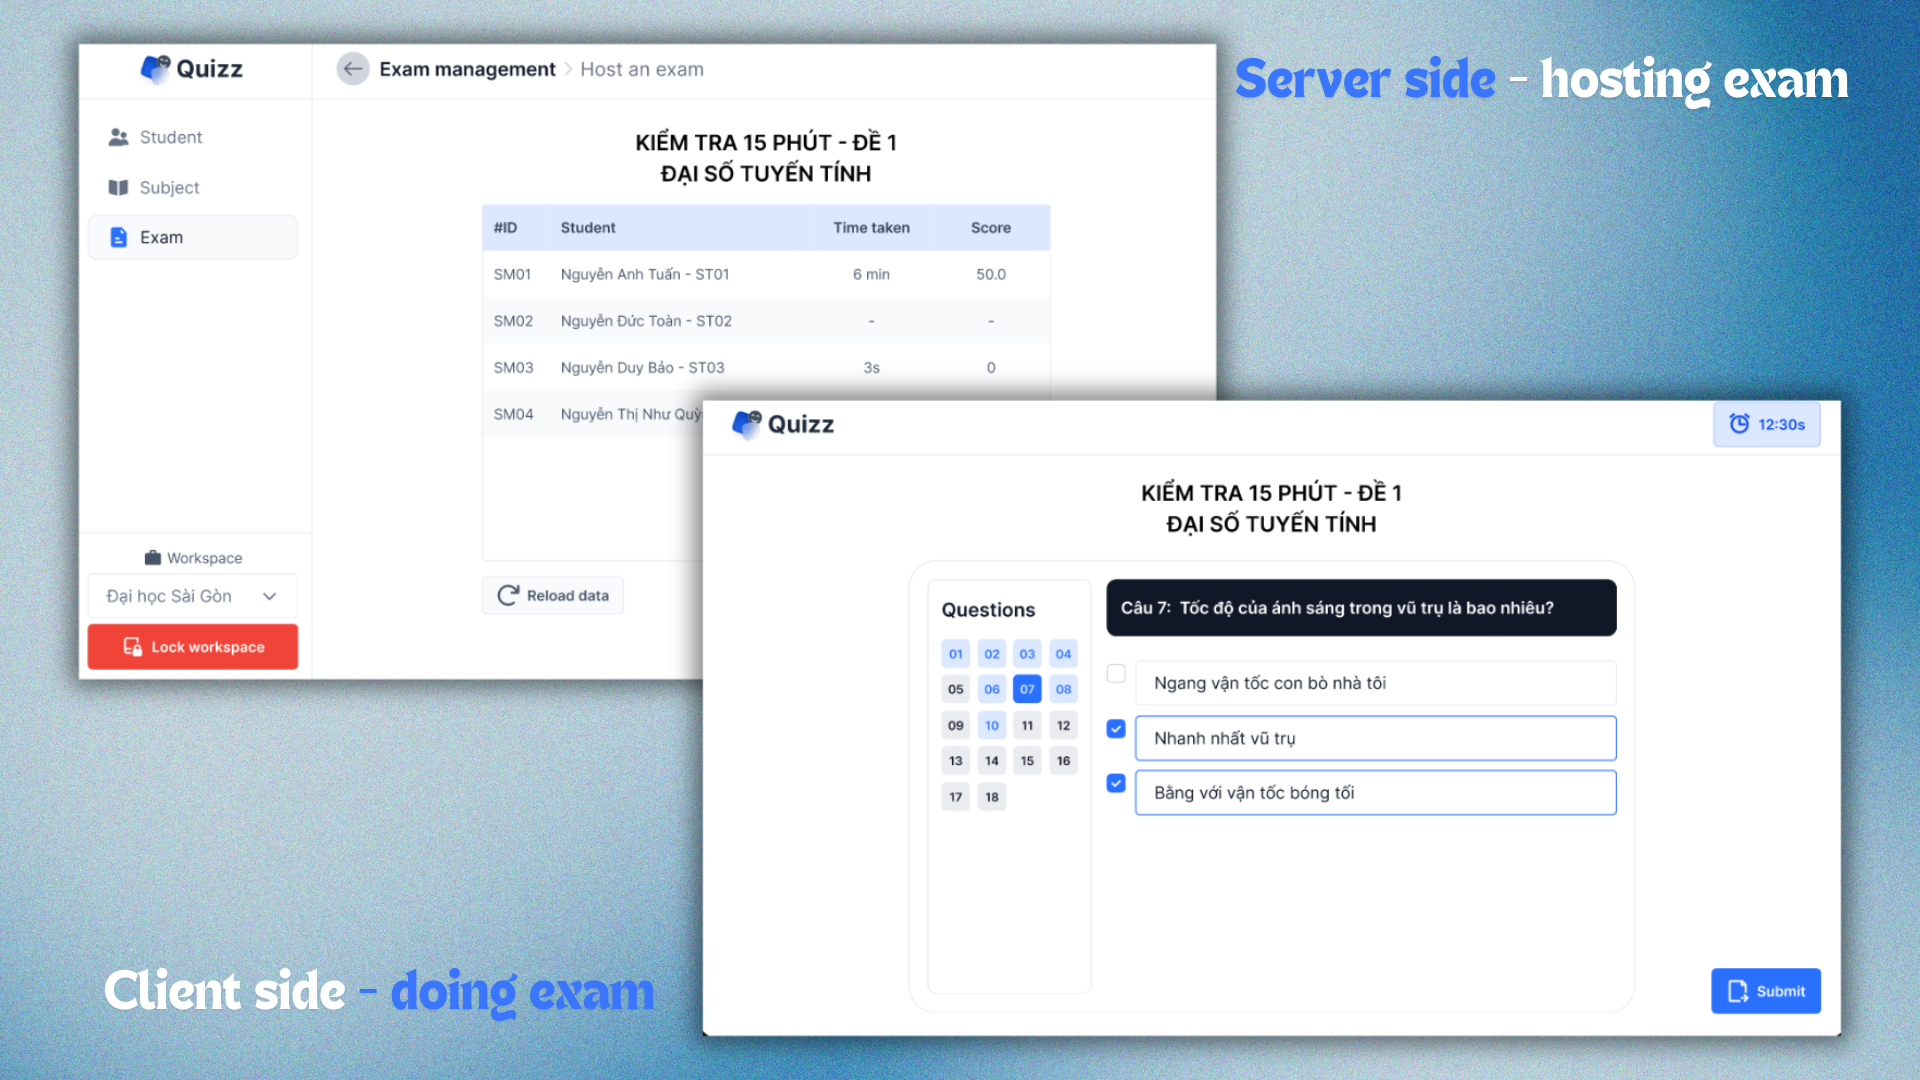The image size is (1920, 1080).
Task: Open the Subject menu item
Action: pos(169,188)
